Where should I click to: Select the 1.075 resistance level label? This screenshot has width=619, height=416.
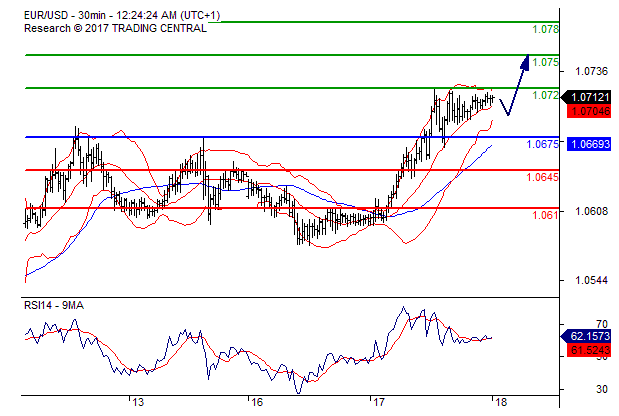pyautogui.click(x=545, y=62)
